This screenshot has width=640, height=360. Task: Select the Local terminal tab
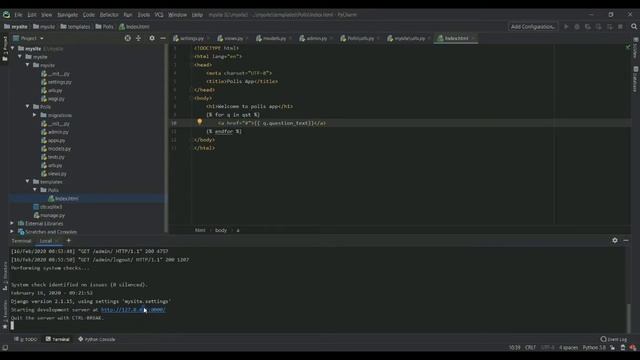coord(45,241)
